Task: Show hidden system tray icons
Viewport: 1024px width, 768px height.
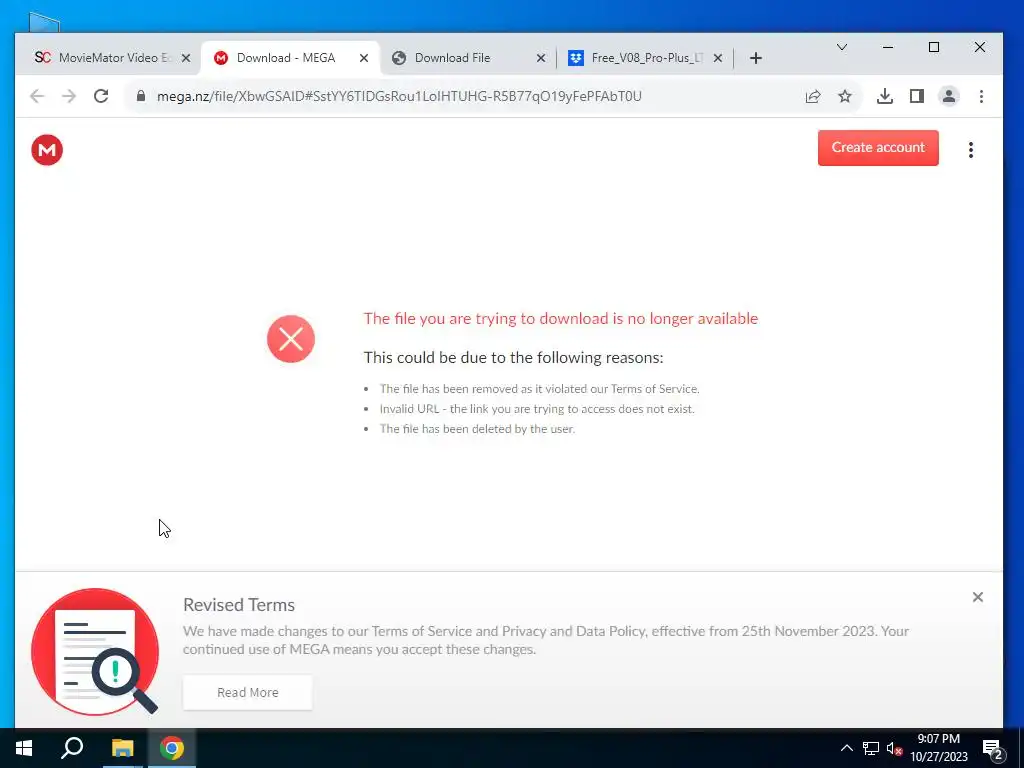Action: pos(846,748)
